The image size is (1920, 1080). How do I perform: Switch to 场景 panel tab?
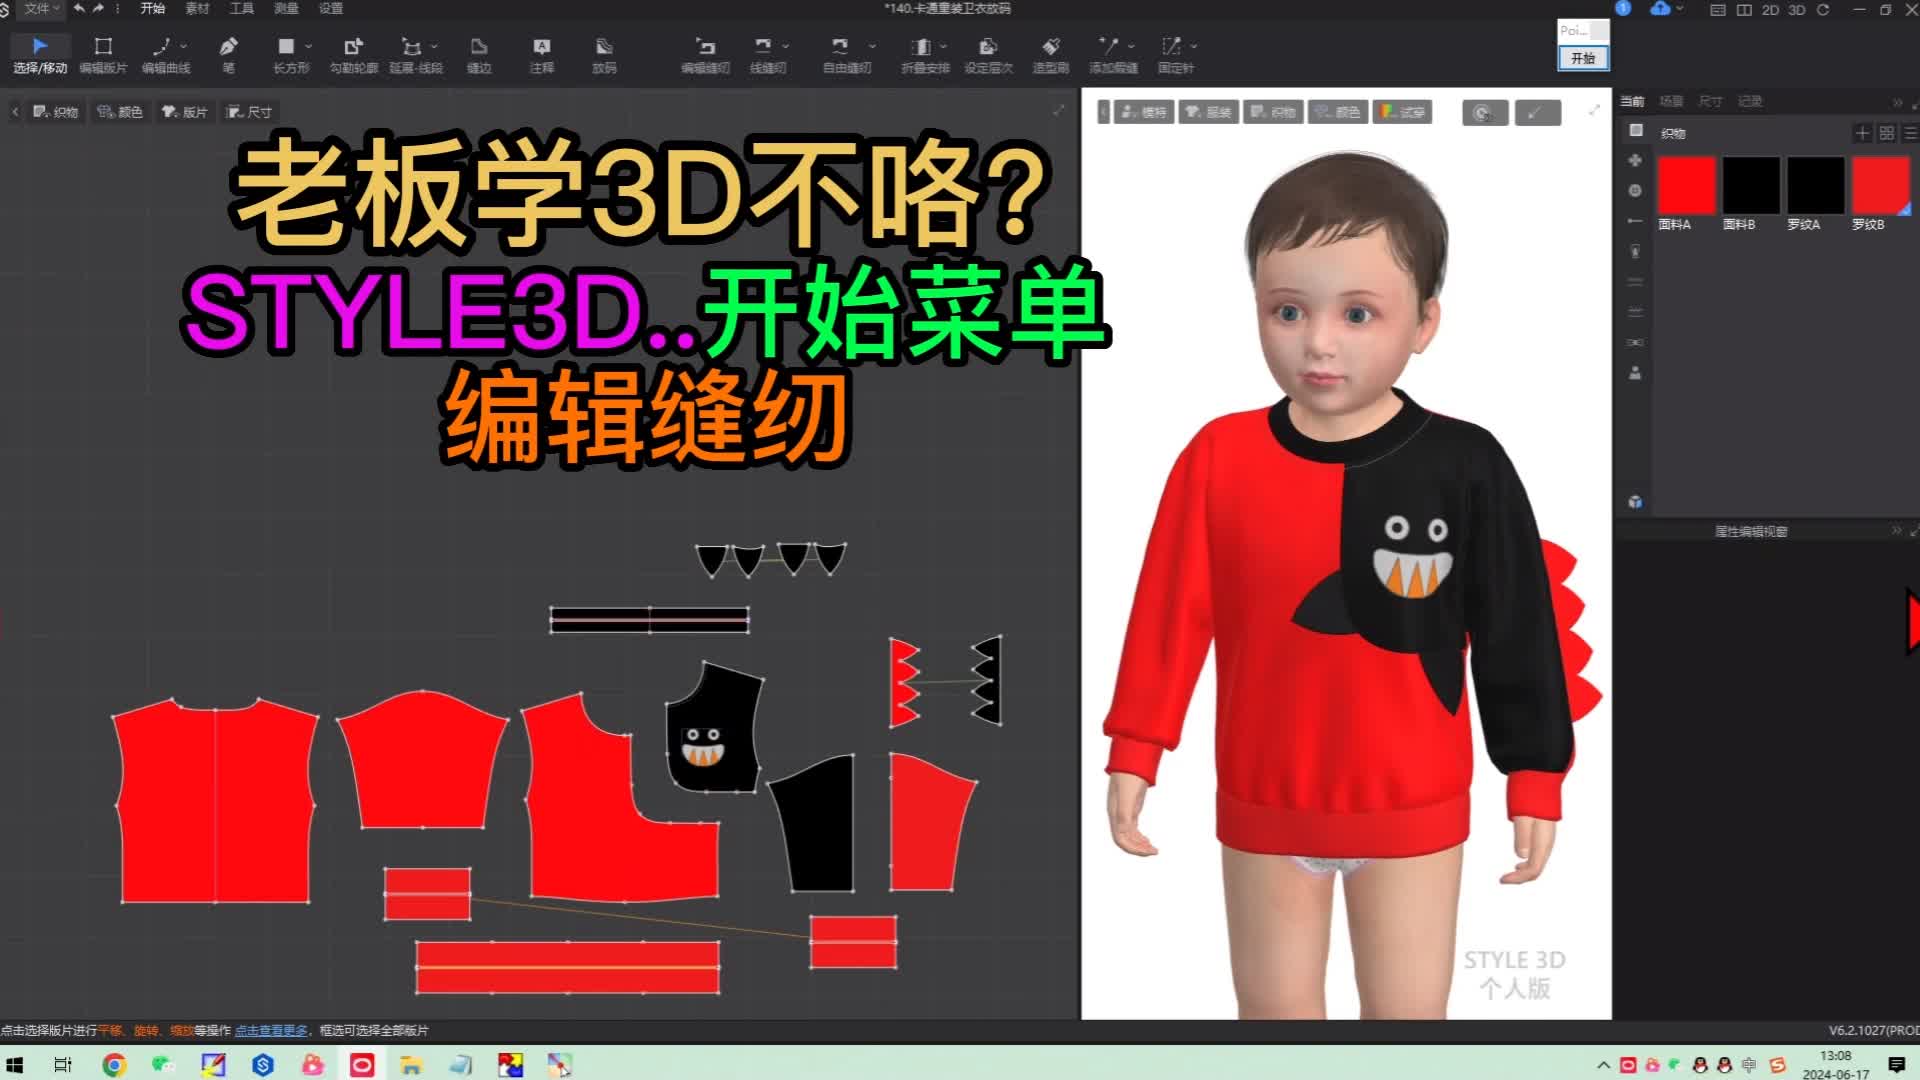(x=1671, y=101)
